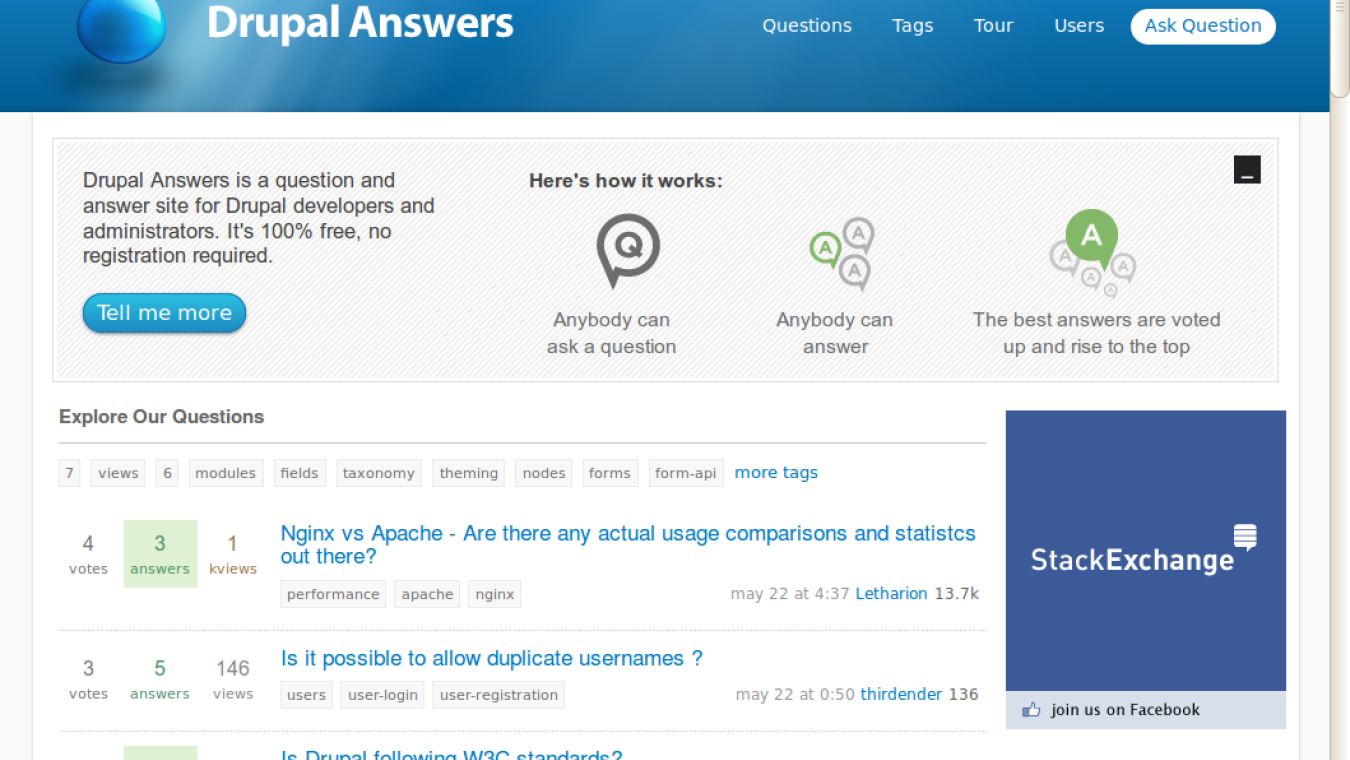Filter by the nodes tag

(544, 473)
